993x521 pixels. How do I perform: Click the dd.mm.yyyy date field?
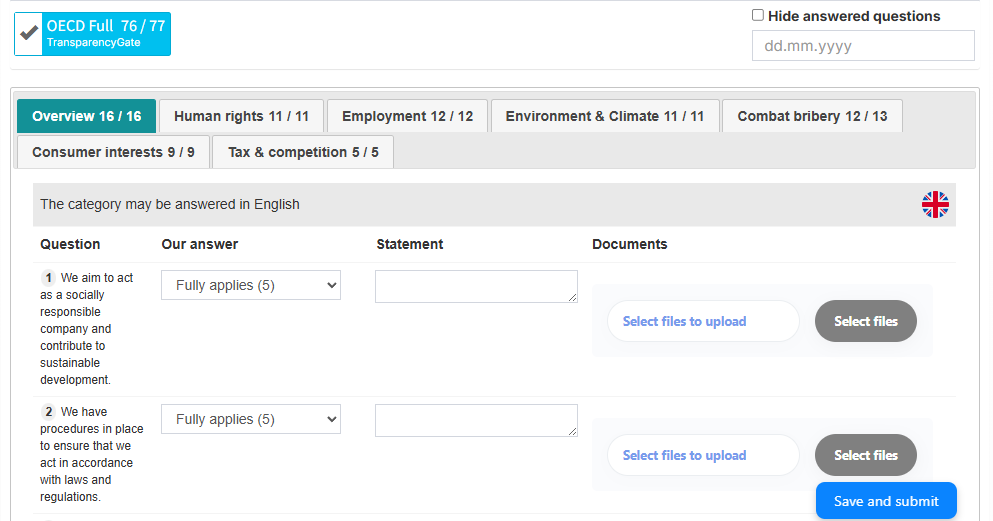click(x=862, y=46)
